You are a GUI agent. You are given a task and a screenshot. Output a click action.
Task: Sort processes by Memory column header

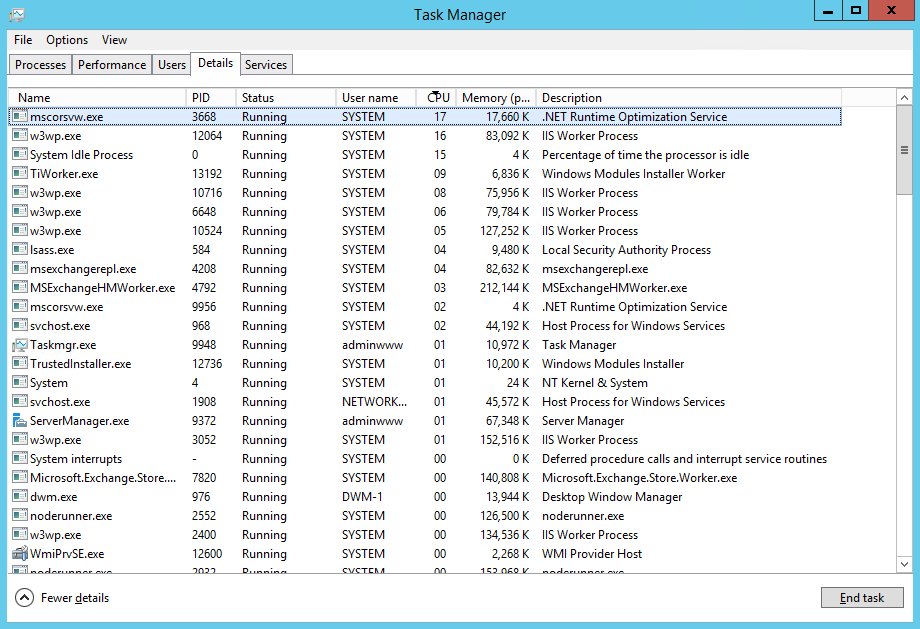(x=496, y=98)
